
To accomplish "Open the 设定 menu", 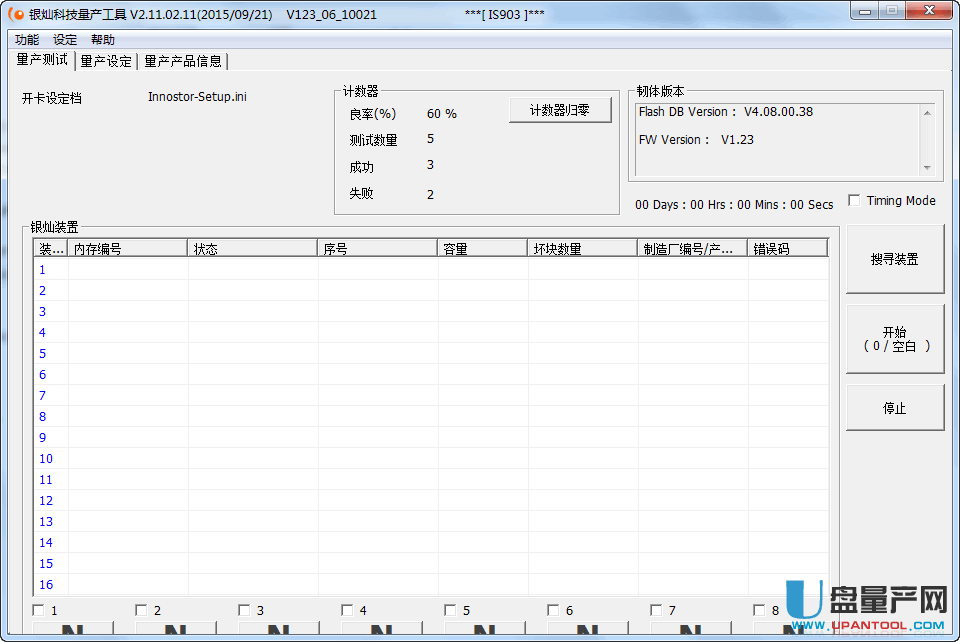I will [65, 40].
